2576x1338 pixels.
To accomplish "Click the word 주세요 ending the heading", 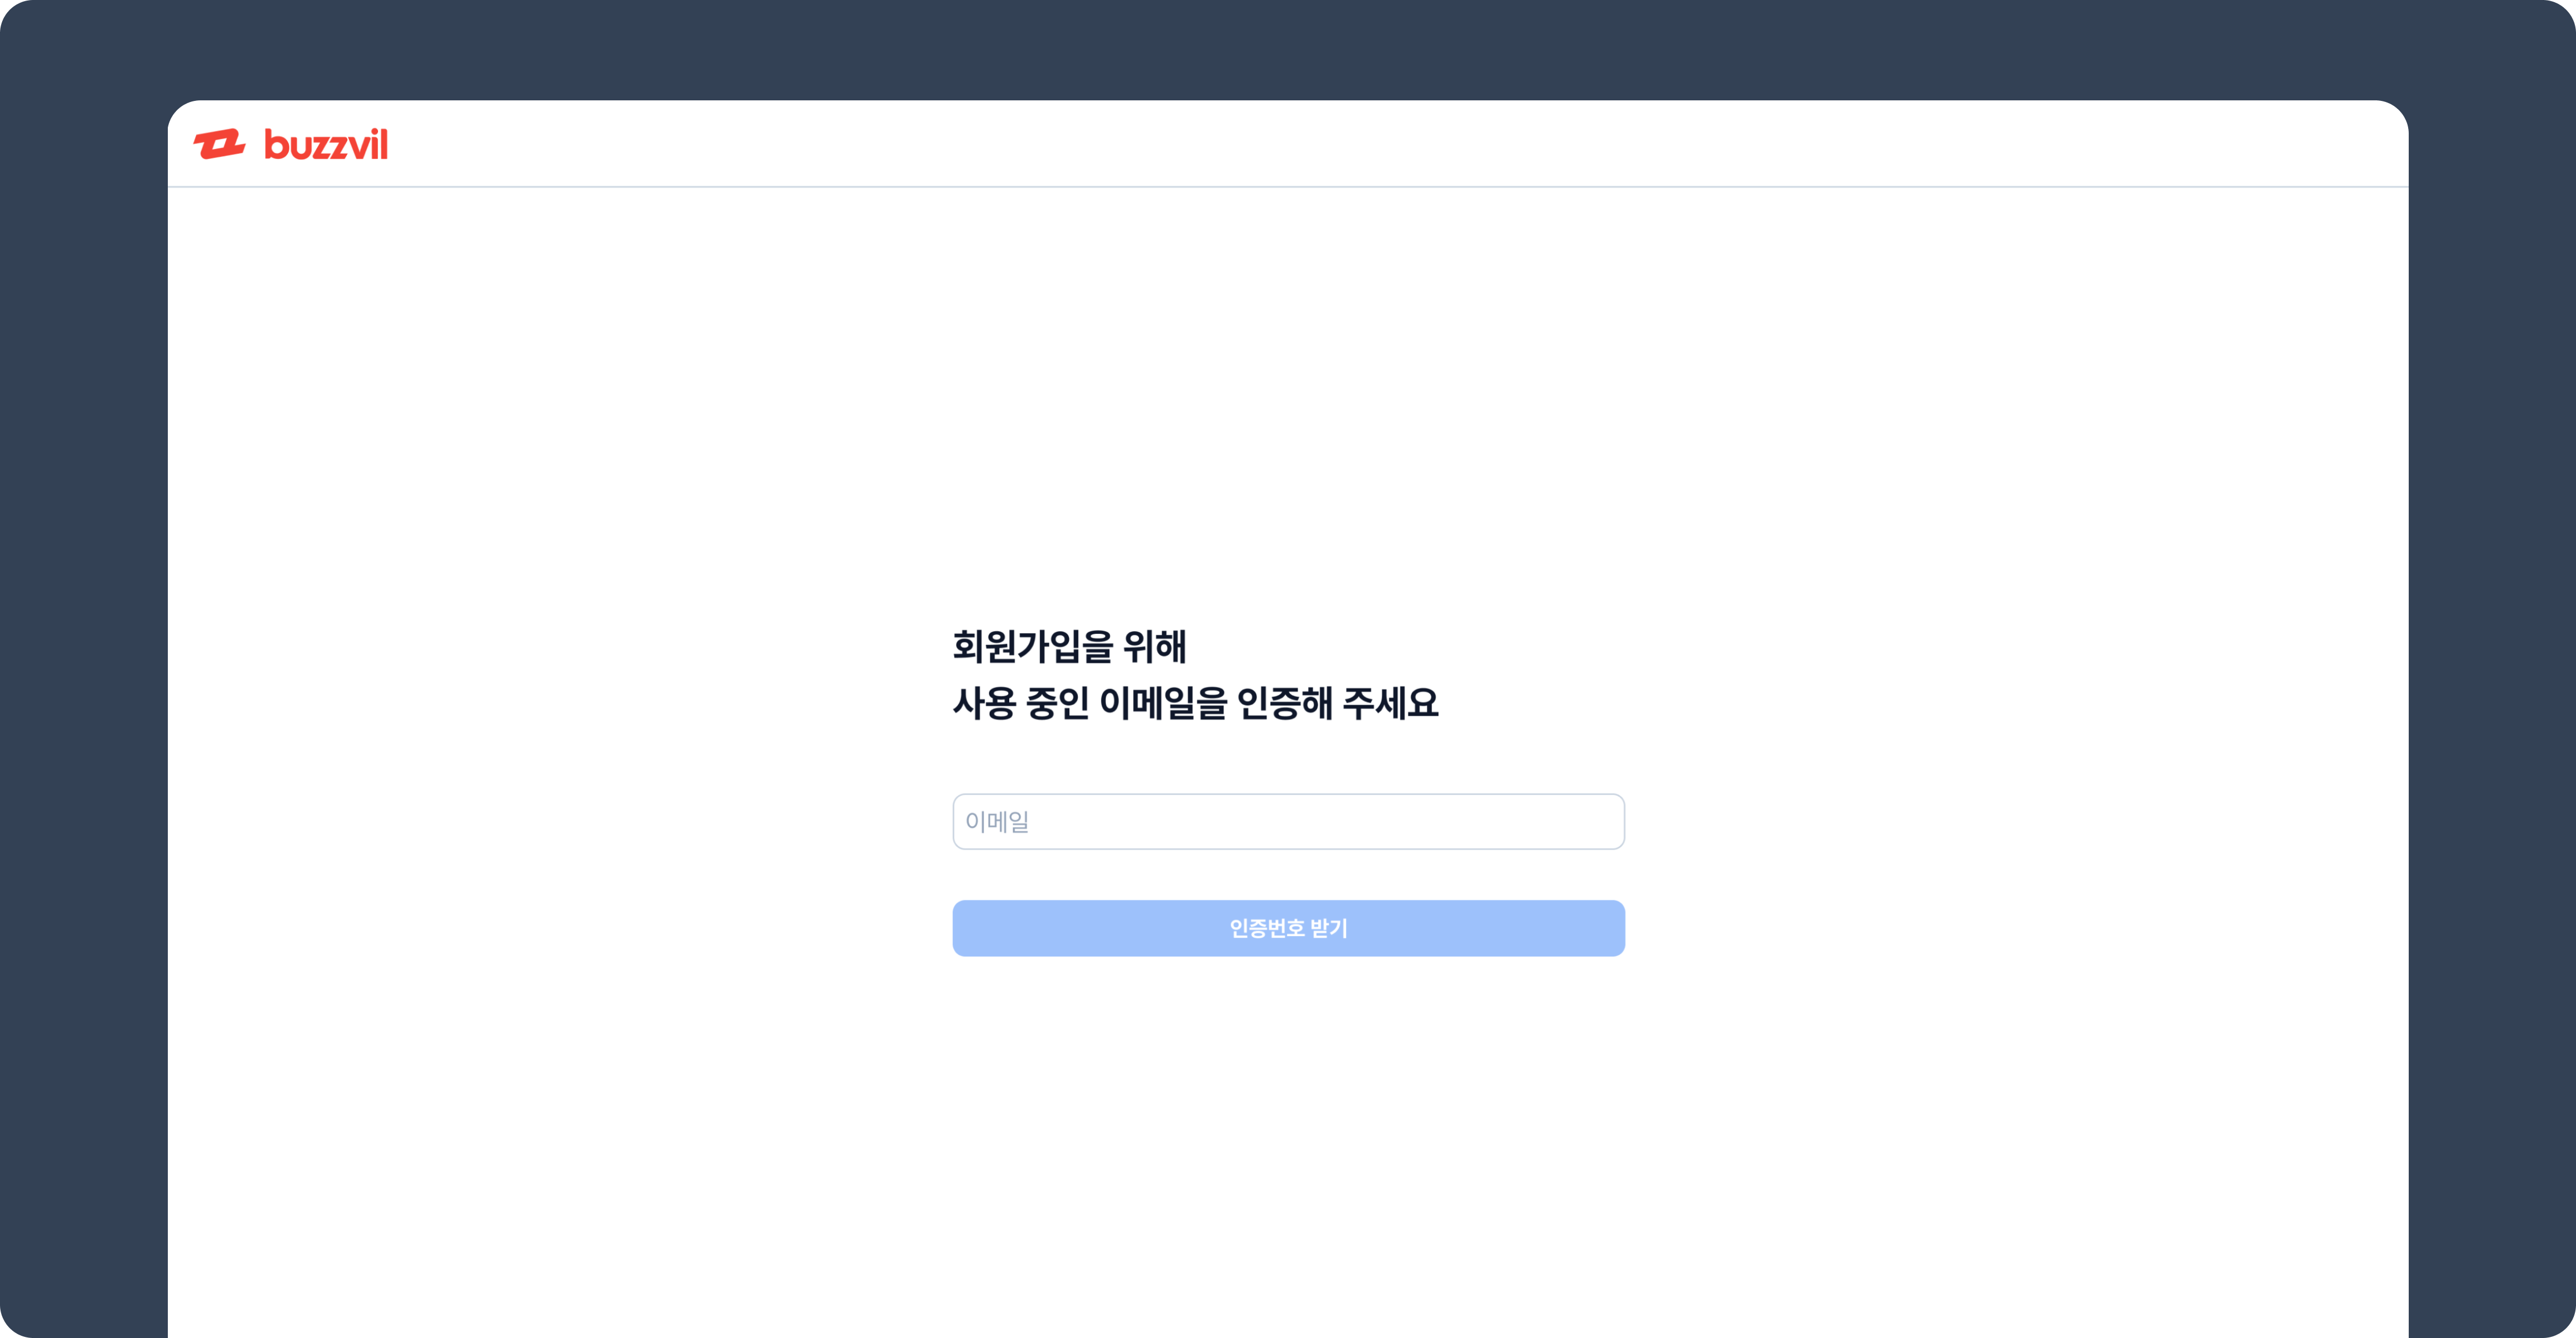I will (1390, 703).
